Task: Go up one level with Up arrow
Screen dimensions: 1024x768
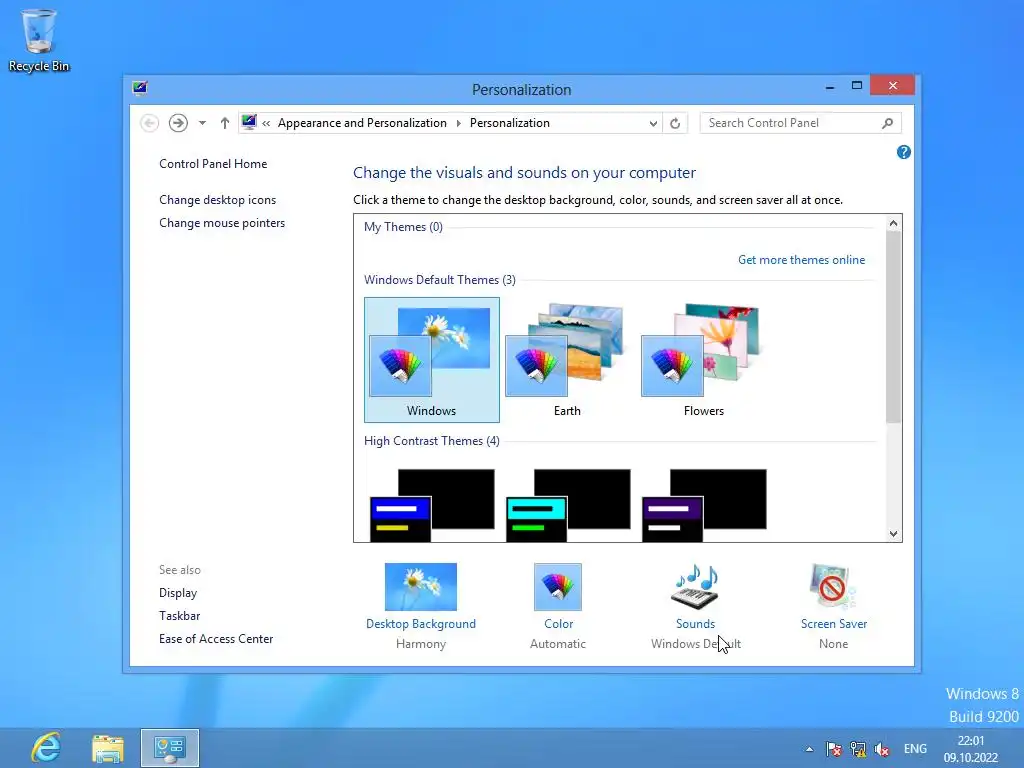Action: [x=225, y=123]
